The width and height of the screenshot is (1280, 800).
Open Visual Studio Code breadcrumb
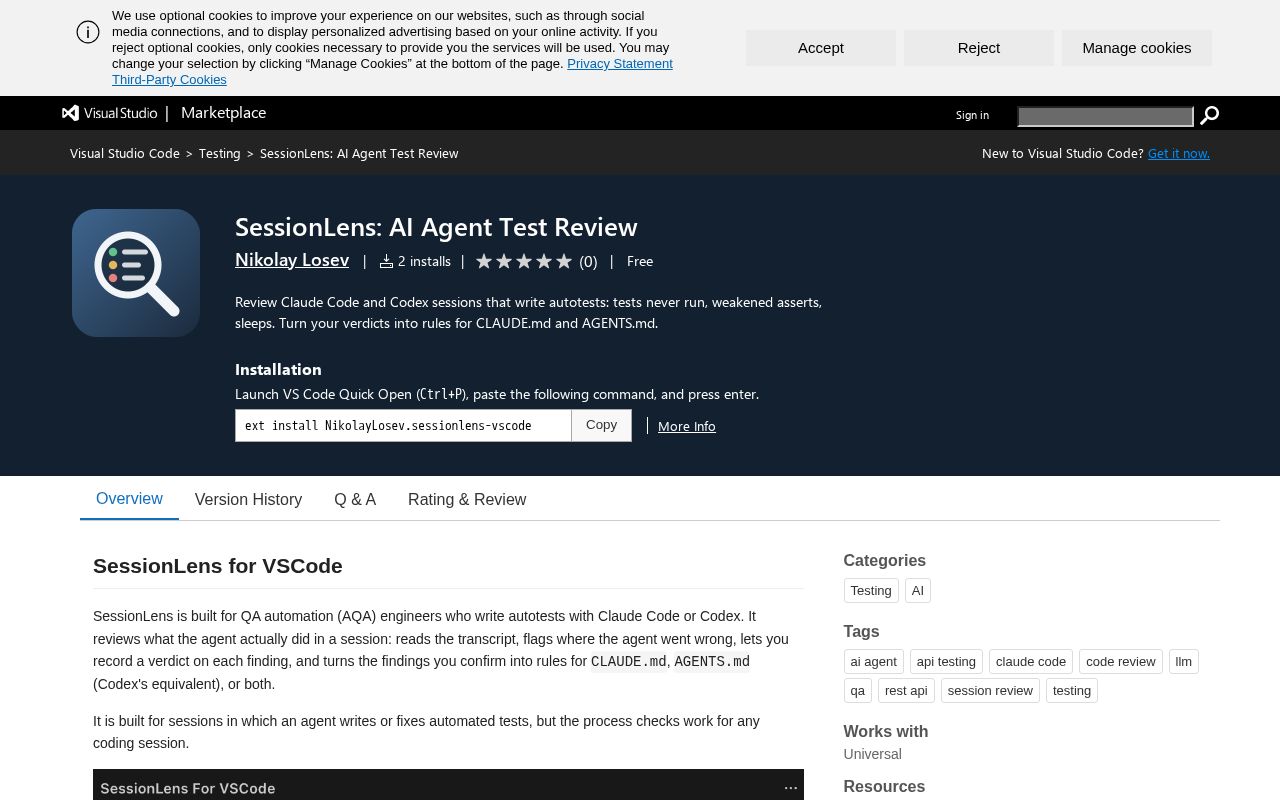(125, 153)
